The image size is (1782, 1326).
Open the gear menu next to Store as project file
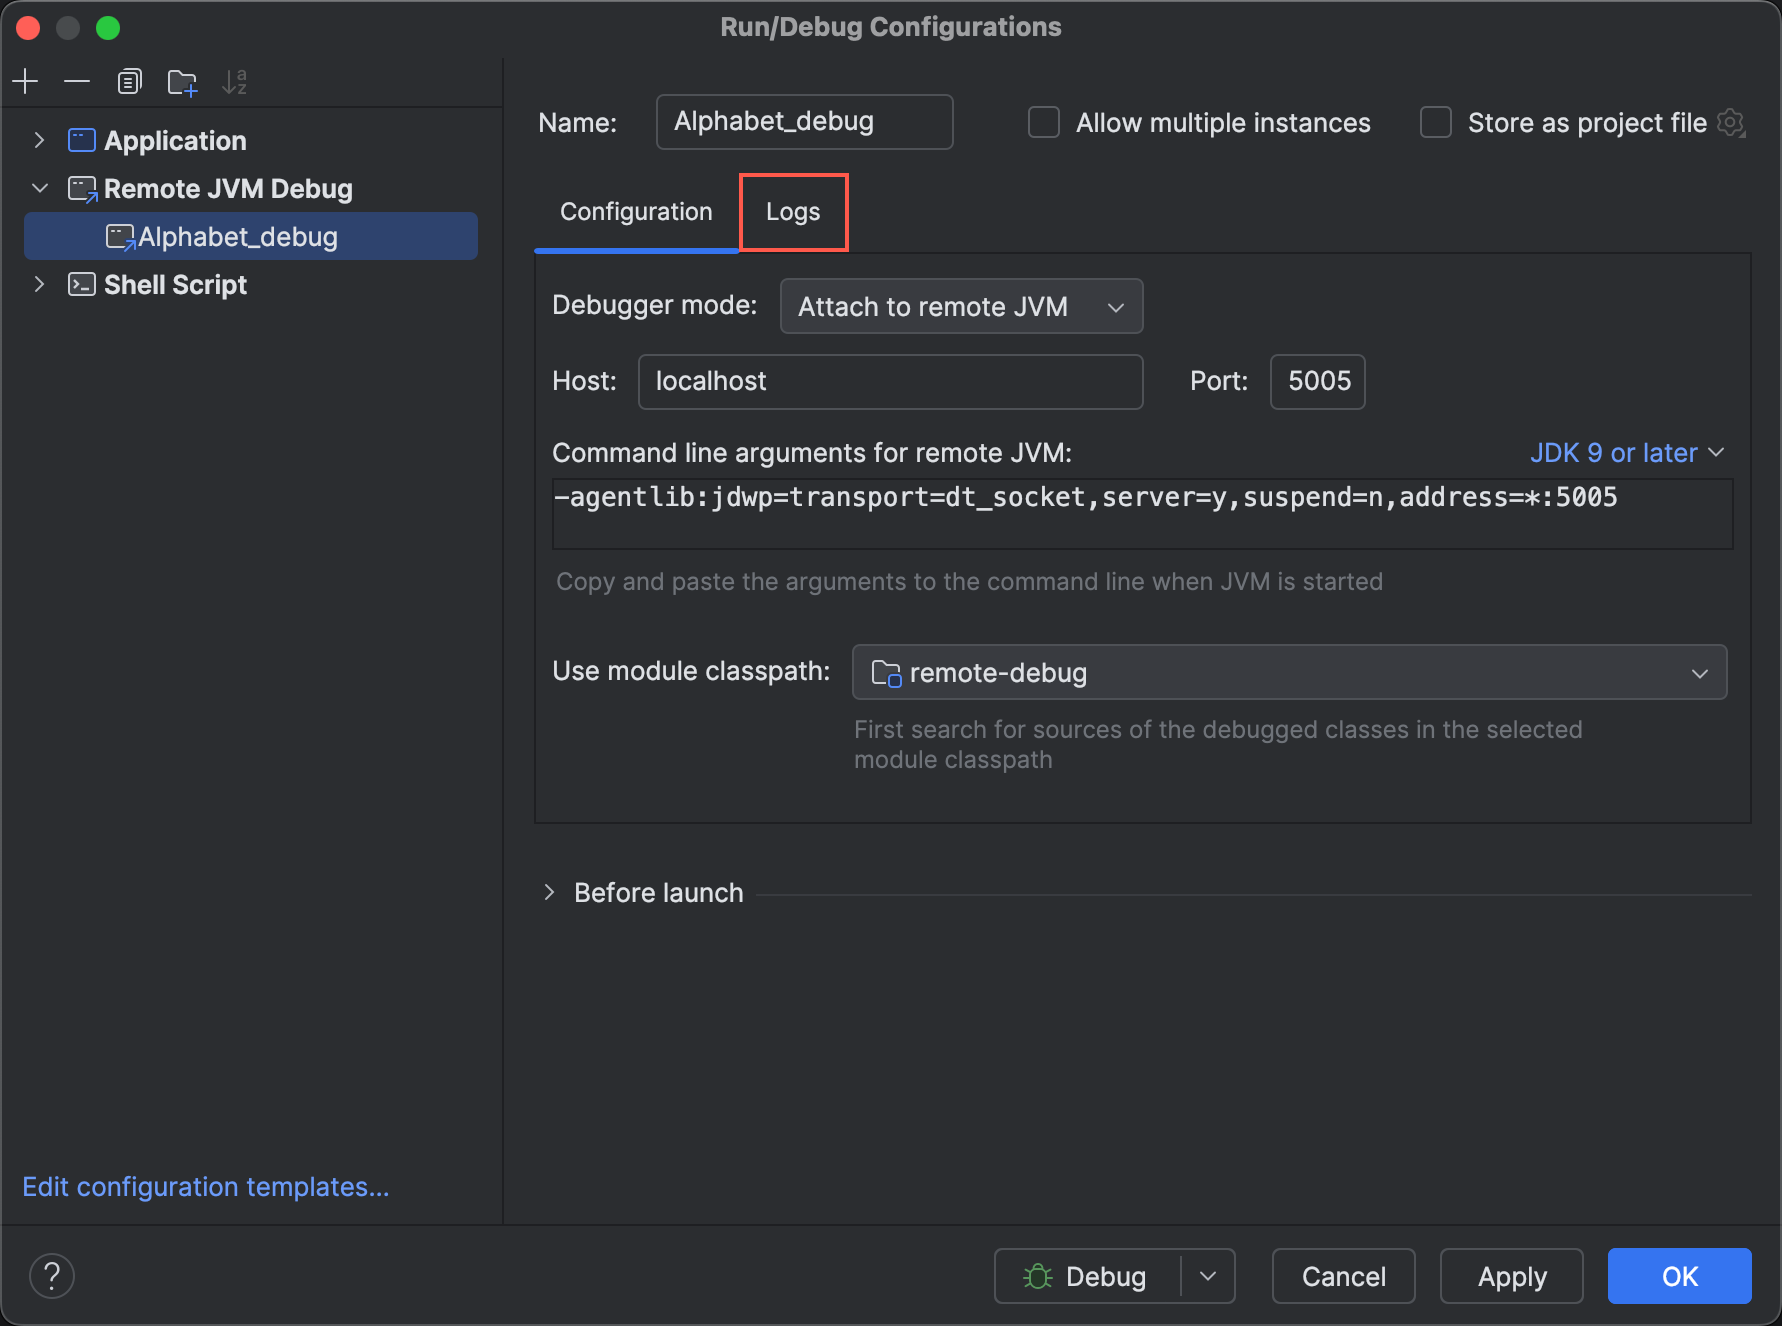click(1733, 122)
